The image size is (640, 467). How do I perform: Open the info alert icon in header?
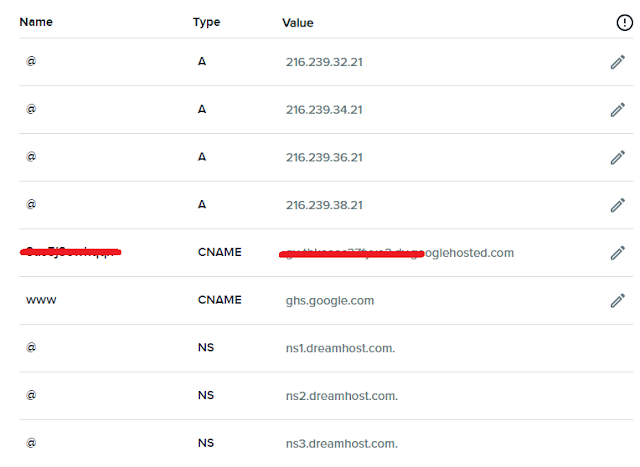point(624,22)
